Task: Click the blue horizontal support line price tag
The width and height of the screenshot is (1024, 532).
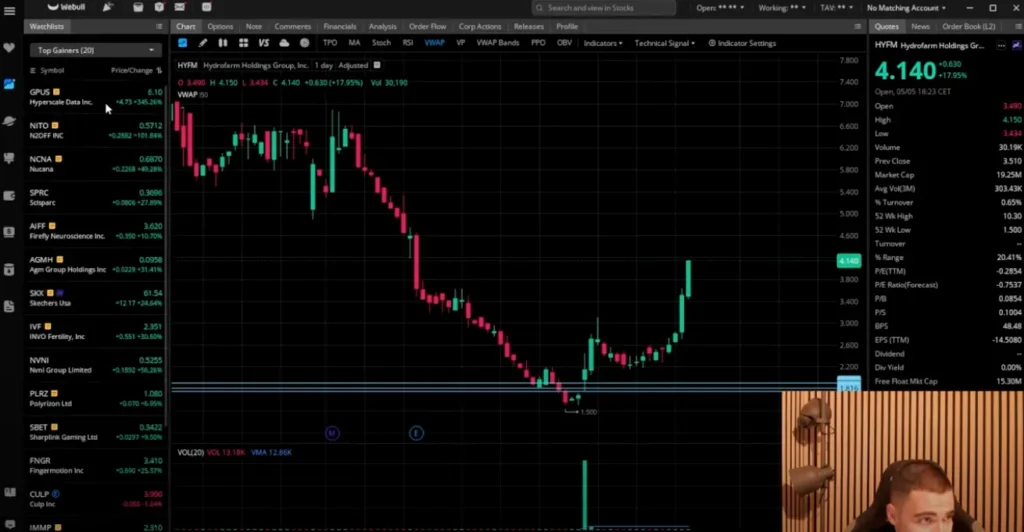Action: [x=849, y=386]
